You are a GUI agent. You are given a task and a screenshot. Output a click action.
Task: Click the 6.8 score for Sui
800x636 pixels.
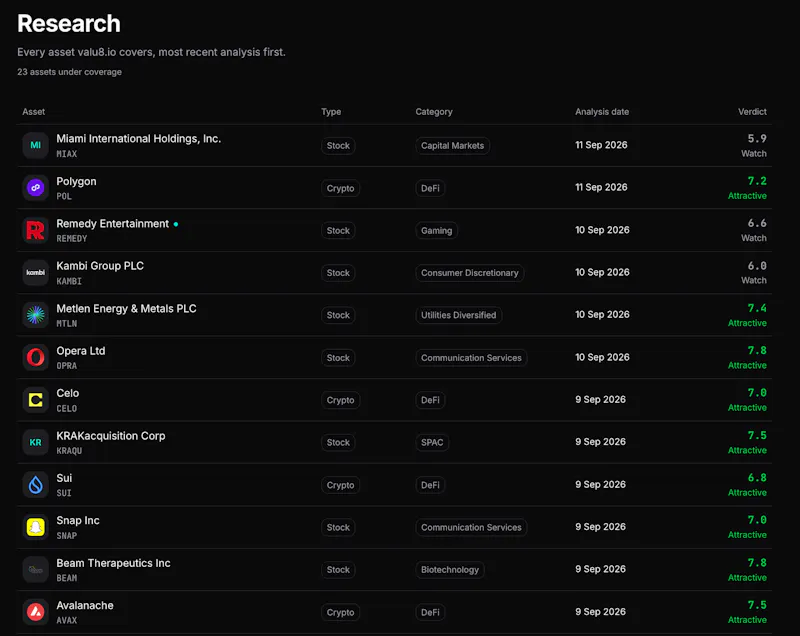point(757,478)
